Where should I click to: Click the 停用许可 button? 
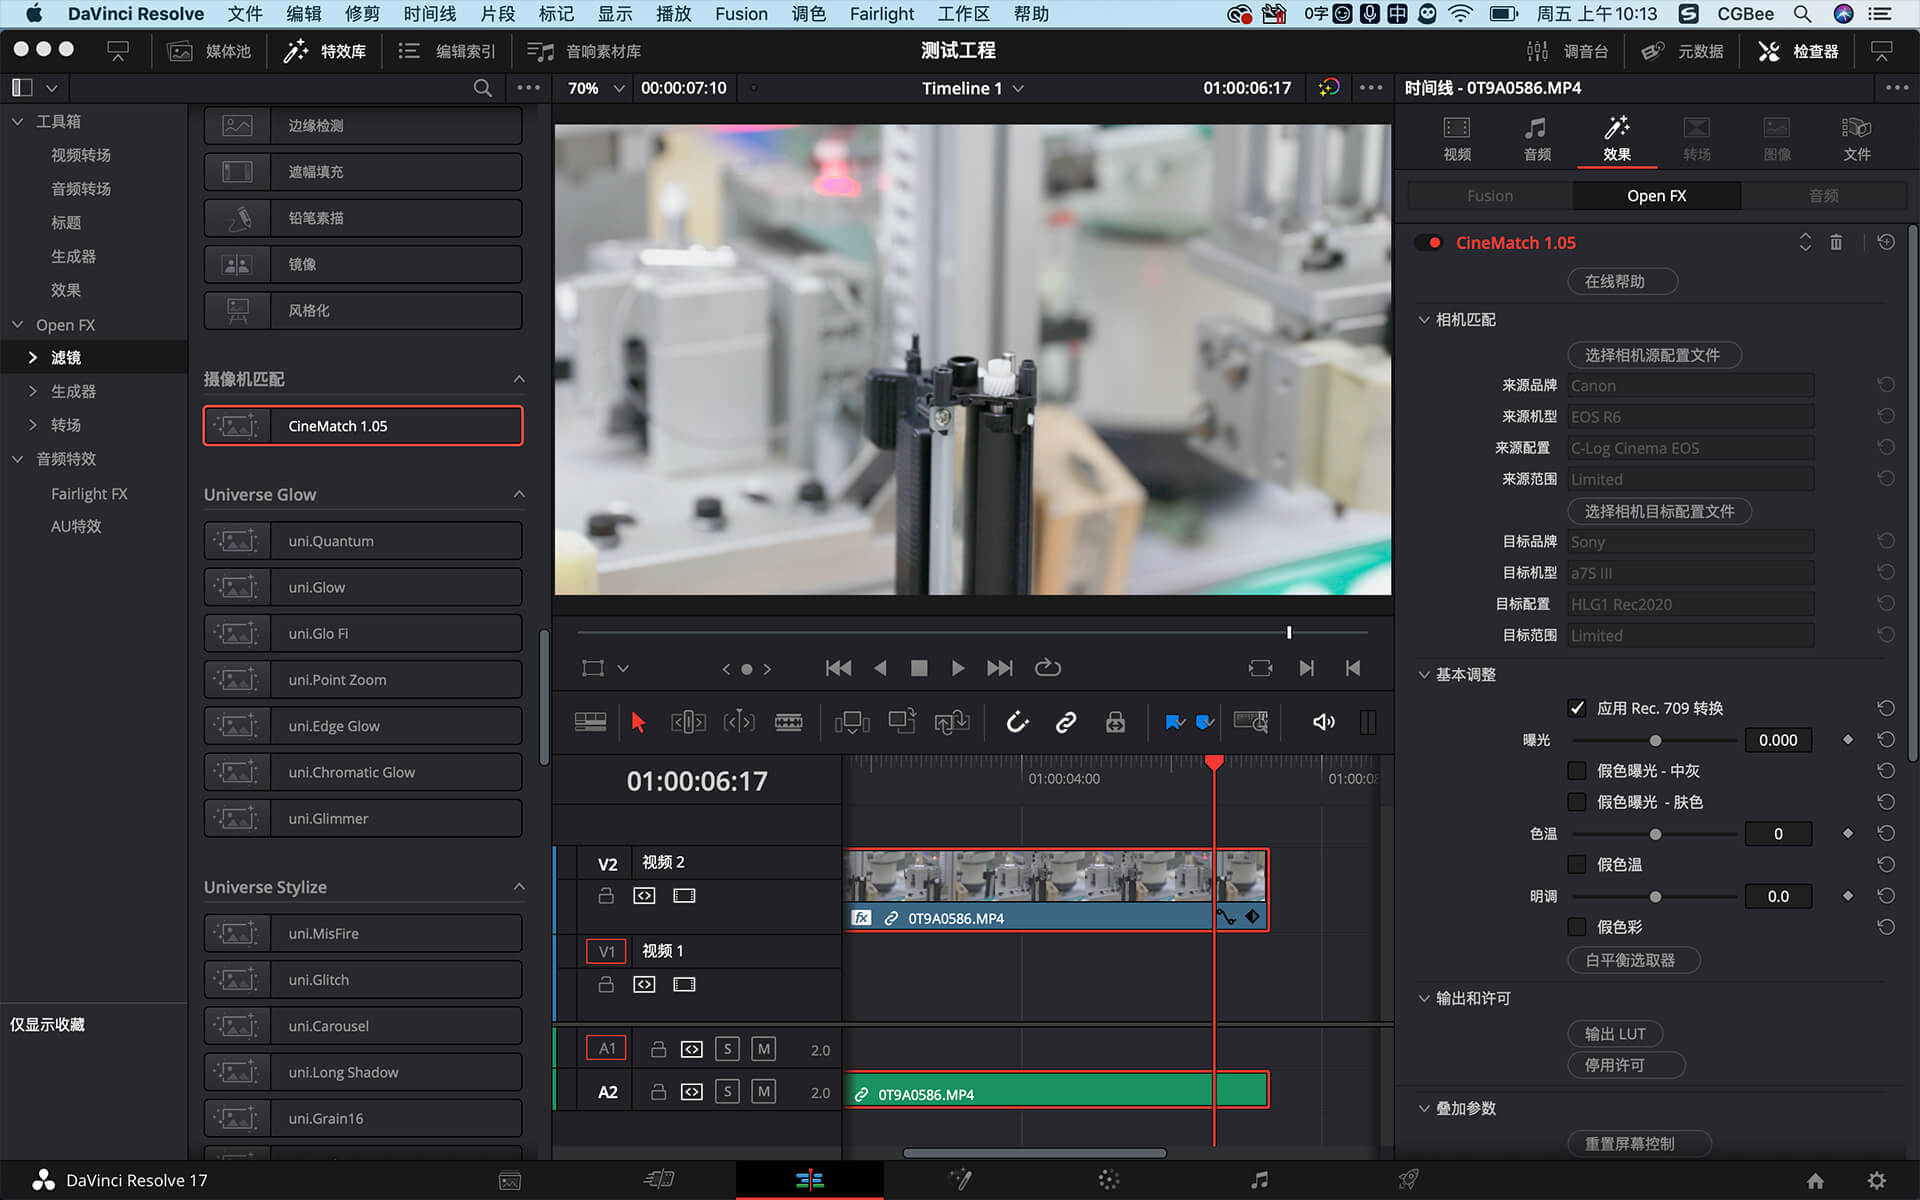point(1626,1065)
